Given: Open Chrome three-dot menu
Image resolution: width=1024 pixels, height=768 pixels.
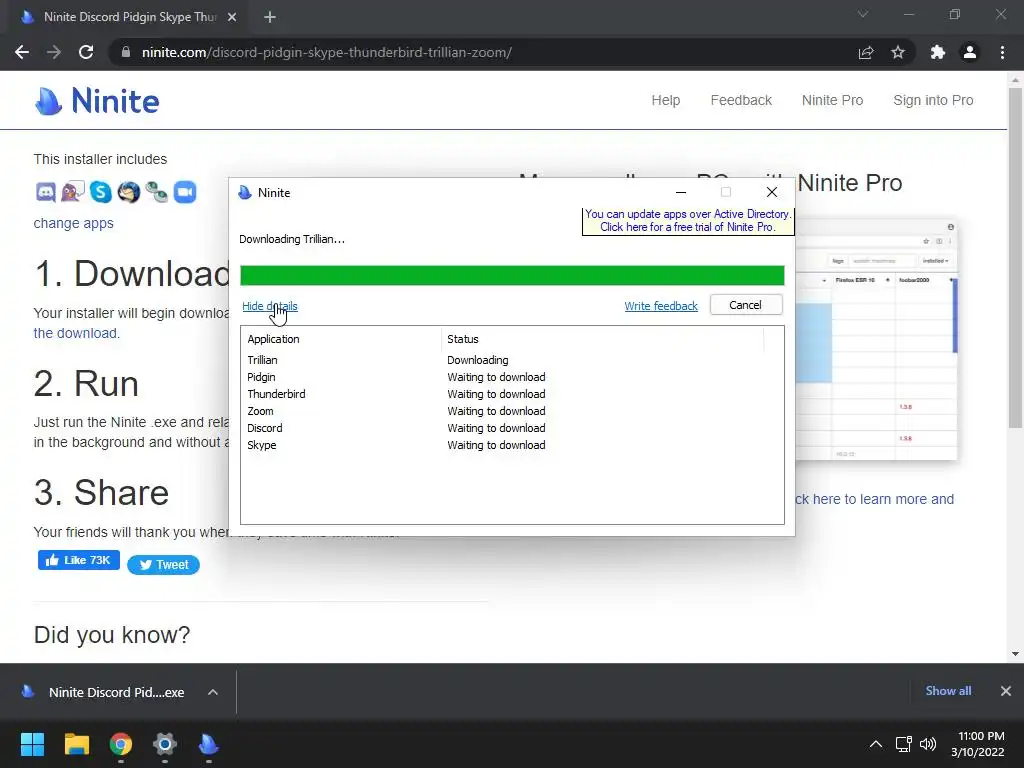Looking at the screenshot, I should click(x=1002, y=52).
